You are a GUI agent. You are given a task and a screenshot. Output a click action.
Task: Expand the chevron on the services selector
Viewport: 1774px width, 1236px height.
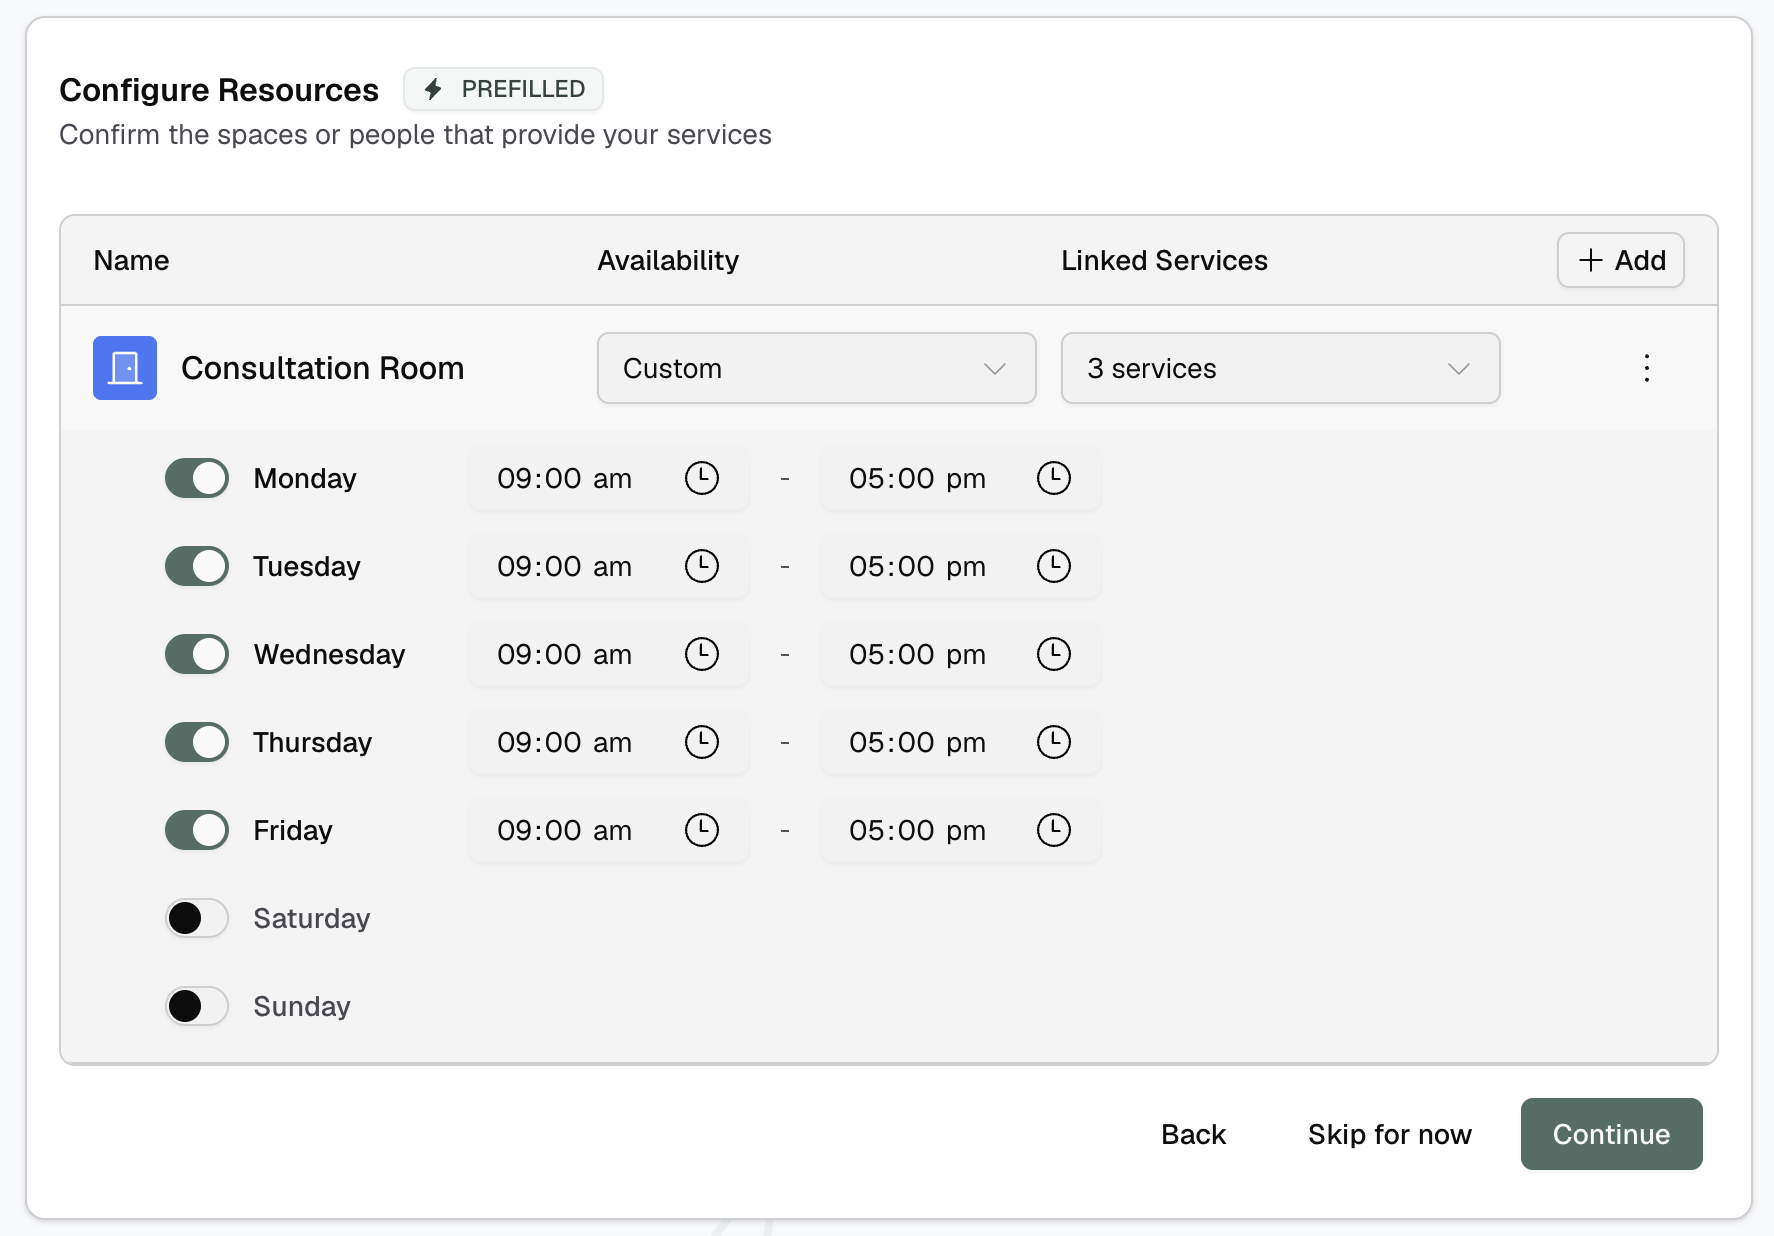tap(1459, 368)
